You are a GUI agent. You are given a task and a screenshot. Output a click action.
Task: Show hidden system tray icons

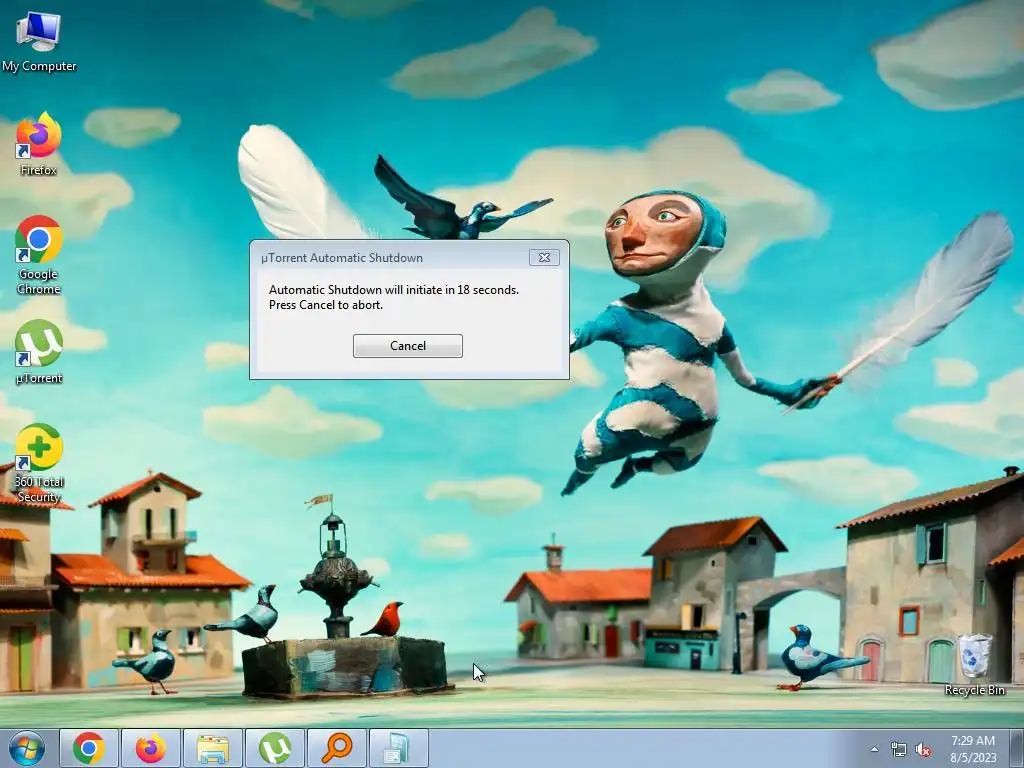click(x=874, y=750)
